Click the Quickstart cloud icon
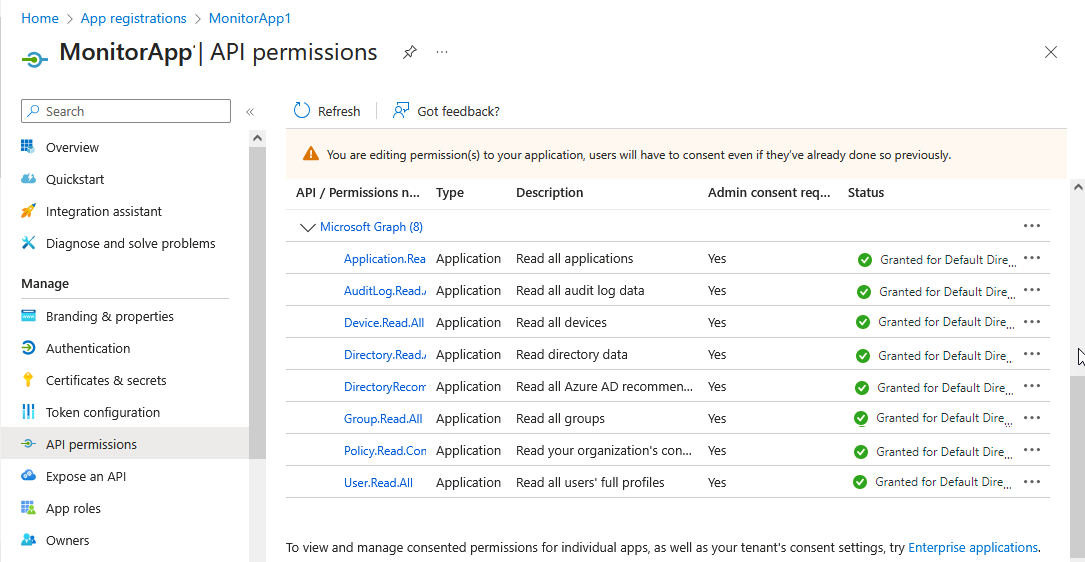1085x562 pixels. click(x=28, y=179)
